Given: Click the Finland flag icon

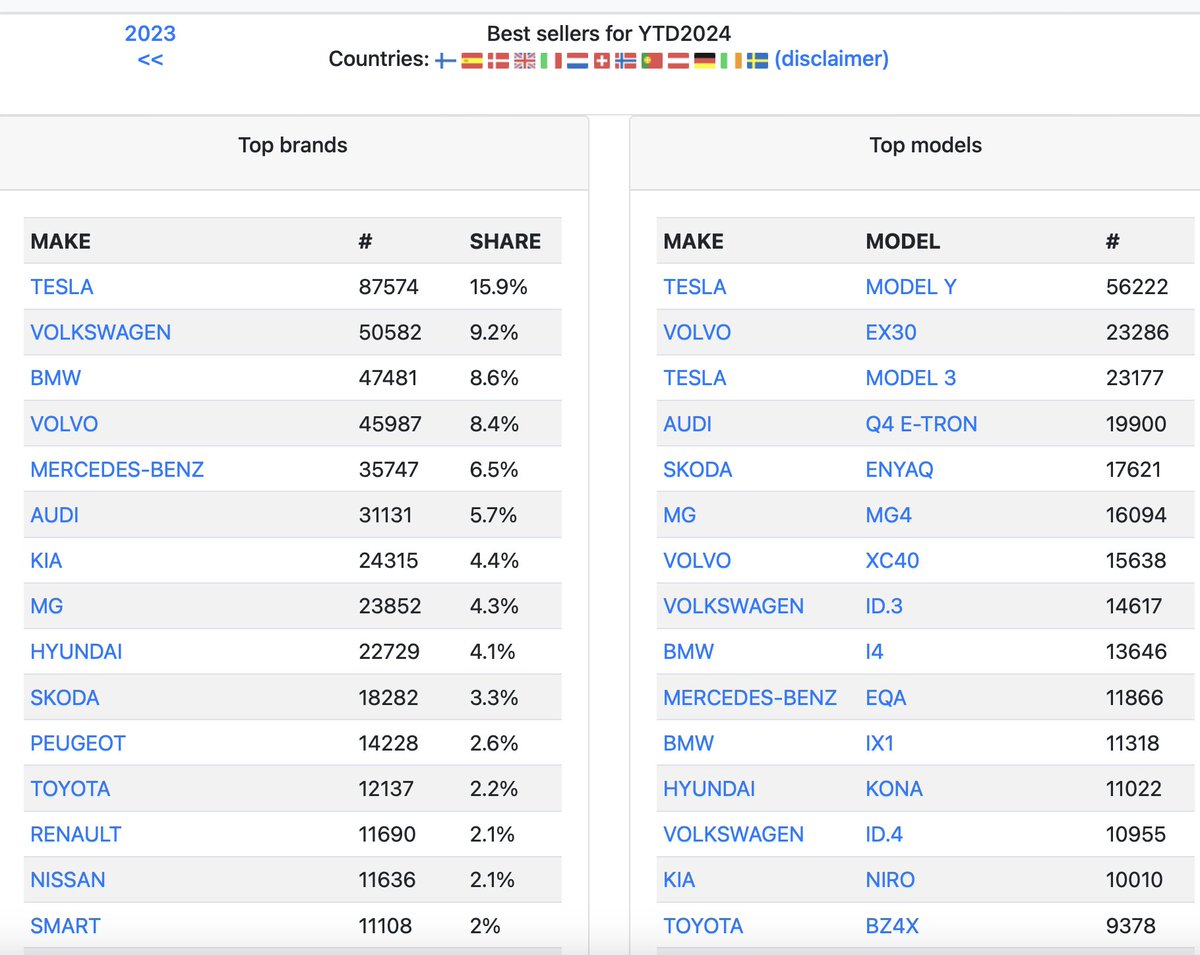Looking at the screenshot, I should pos(446,60).
